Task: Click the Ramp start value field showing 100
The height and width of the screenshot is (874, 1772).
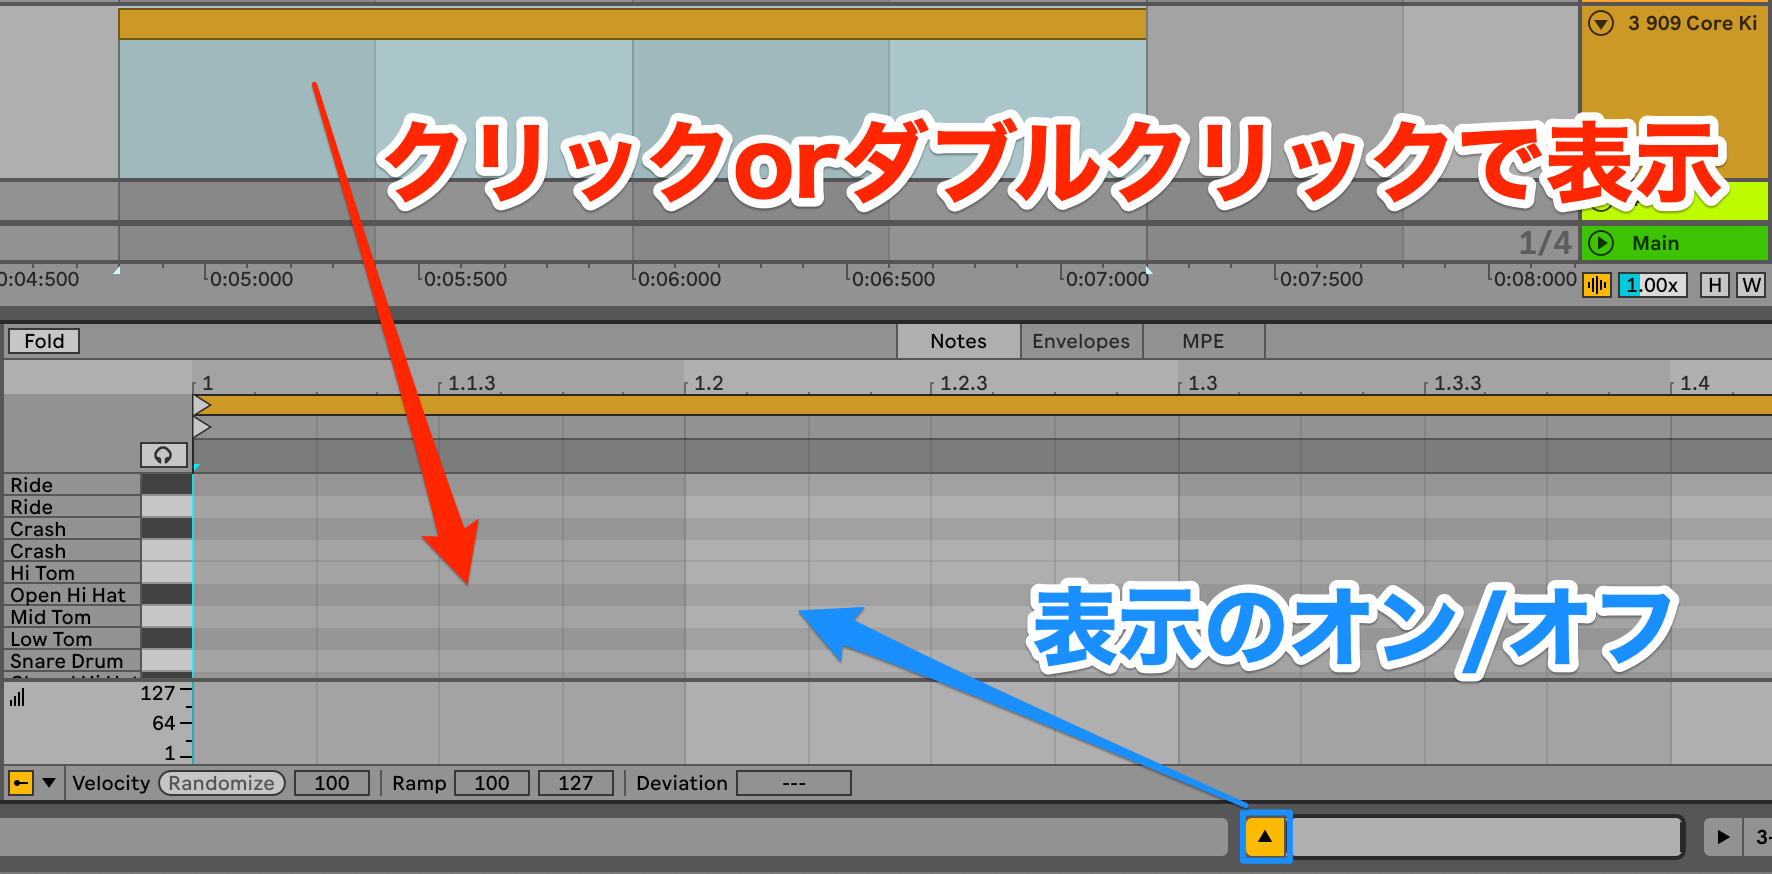Action: pos(492,783)
